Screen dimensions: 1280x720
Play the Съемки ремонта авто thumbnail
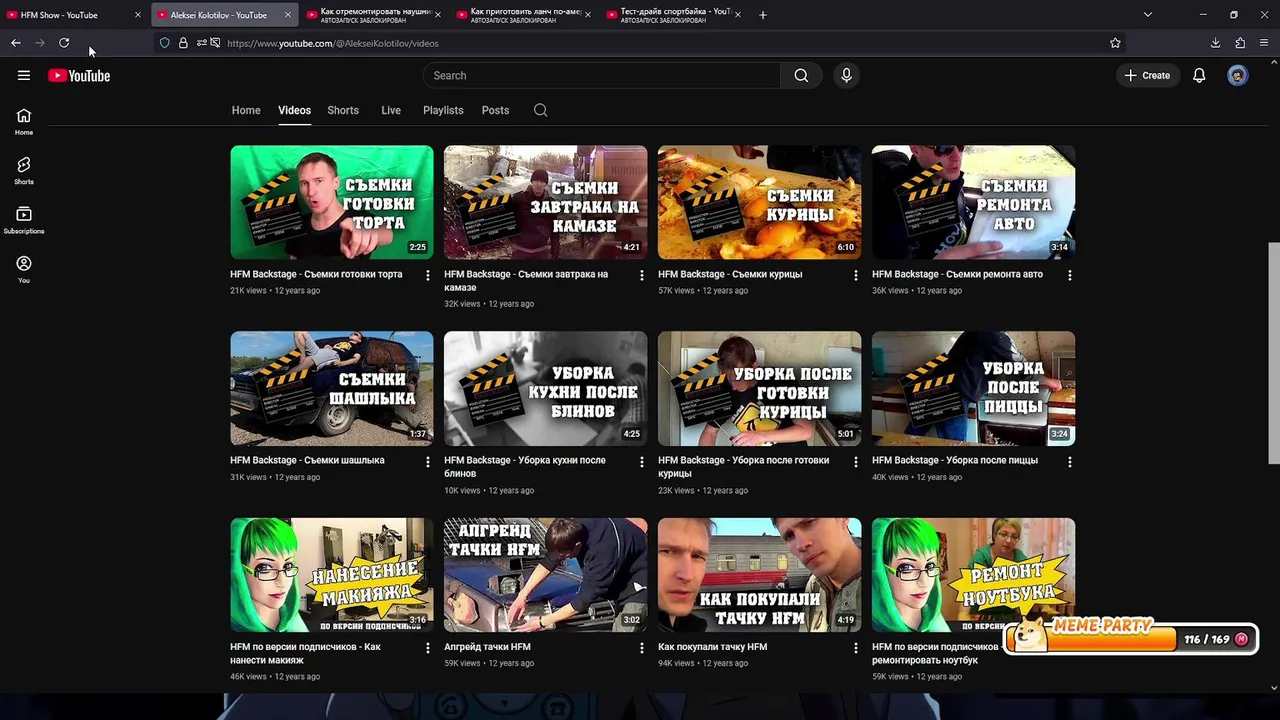click(973, 202)
